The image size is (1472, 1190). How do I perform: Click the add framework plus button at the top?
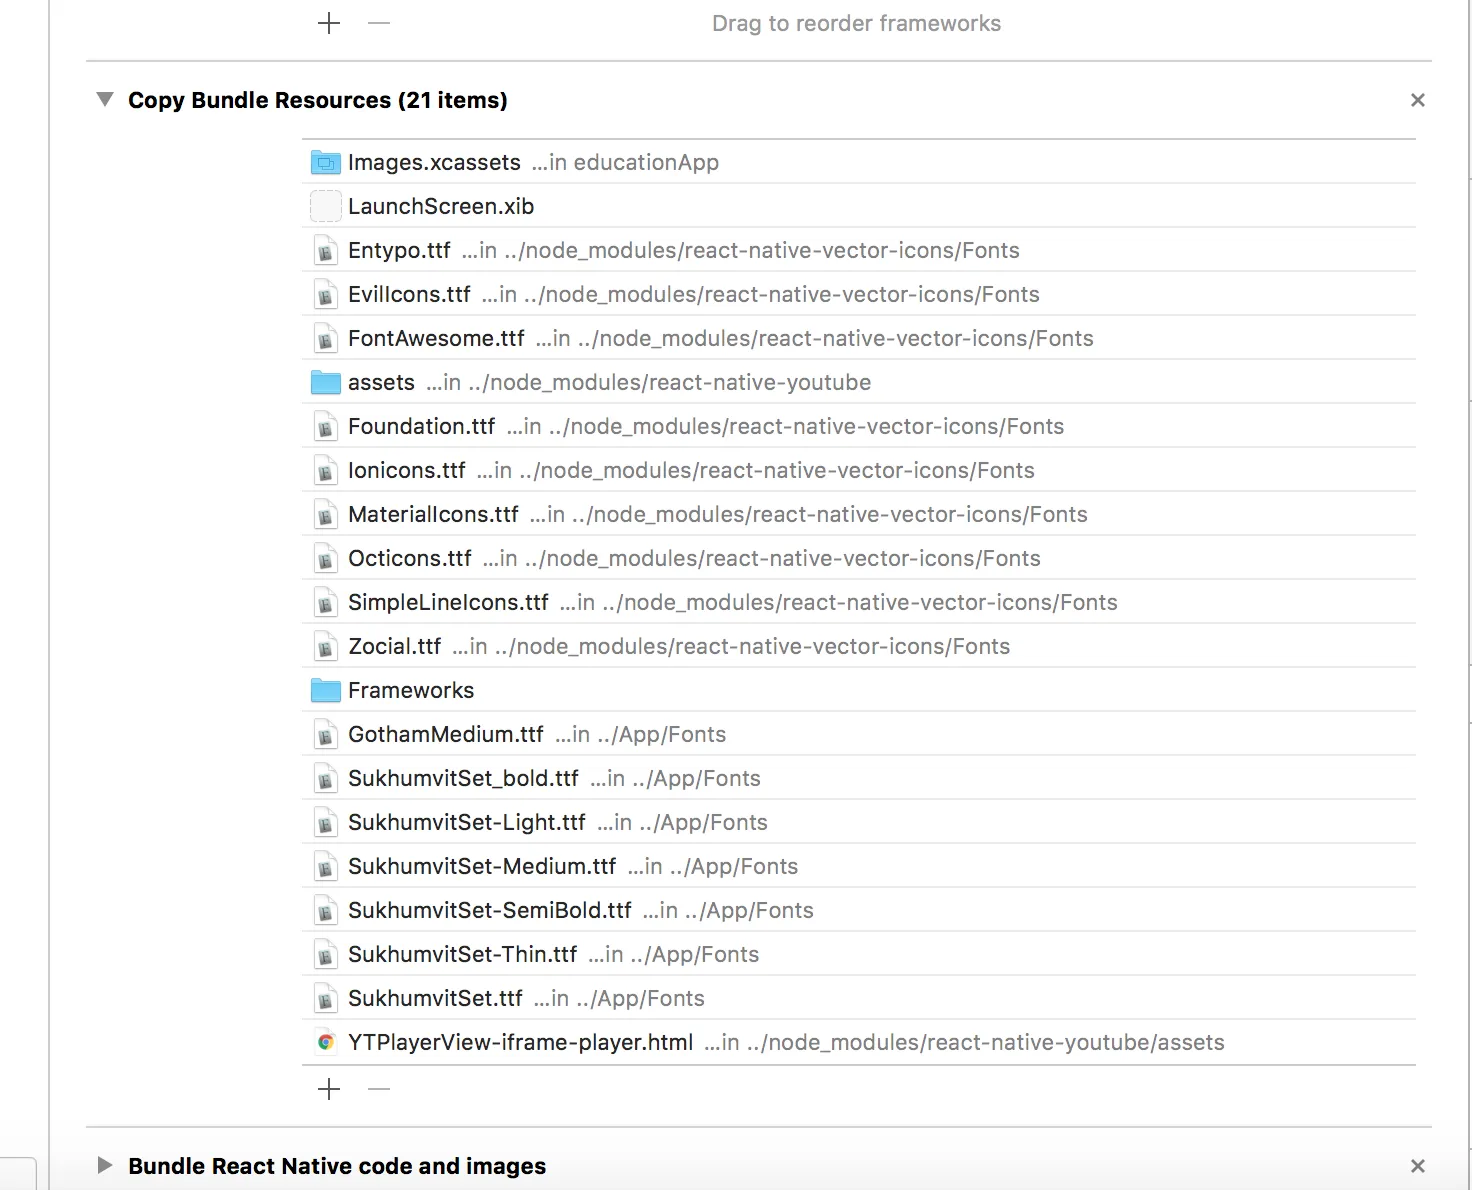click(329, 23)
